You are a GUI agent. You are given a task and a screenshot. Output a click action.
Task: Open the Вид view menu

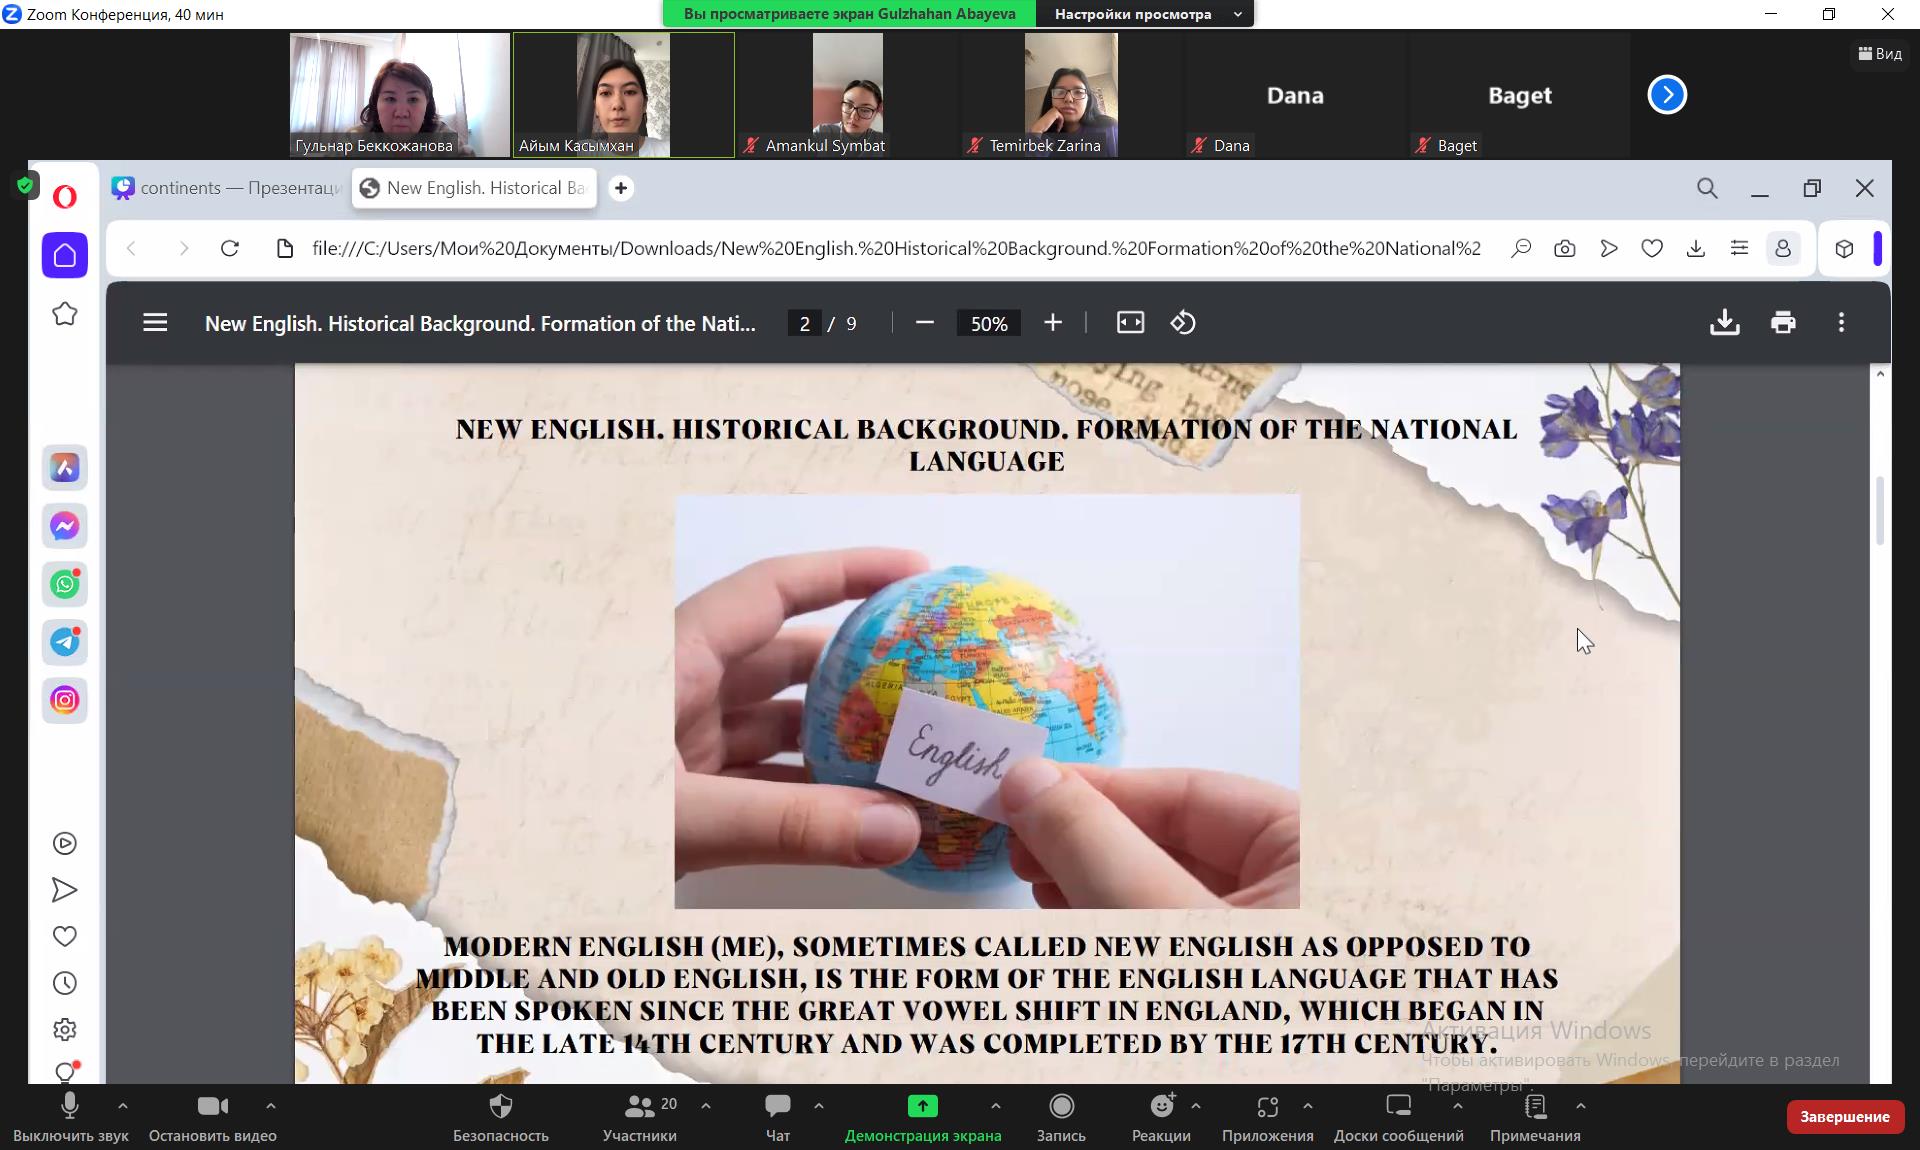click(1880, 54)
